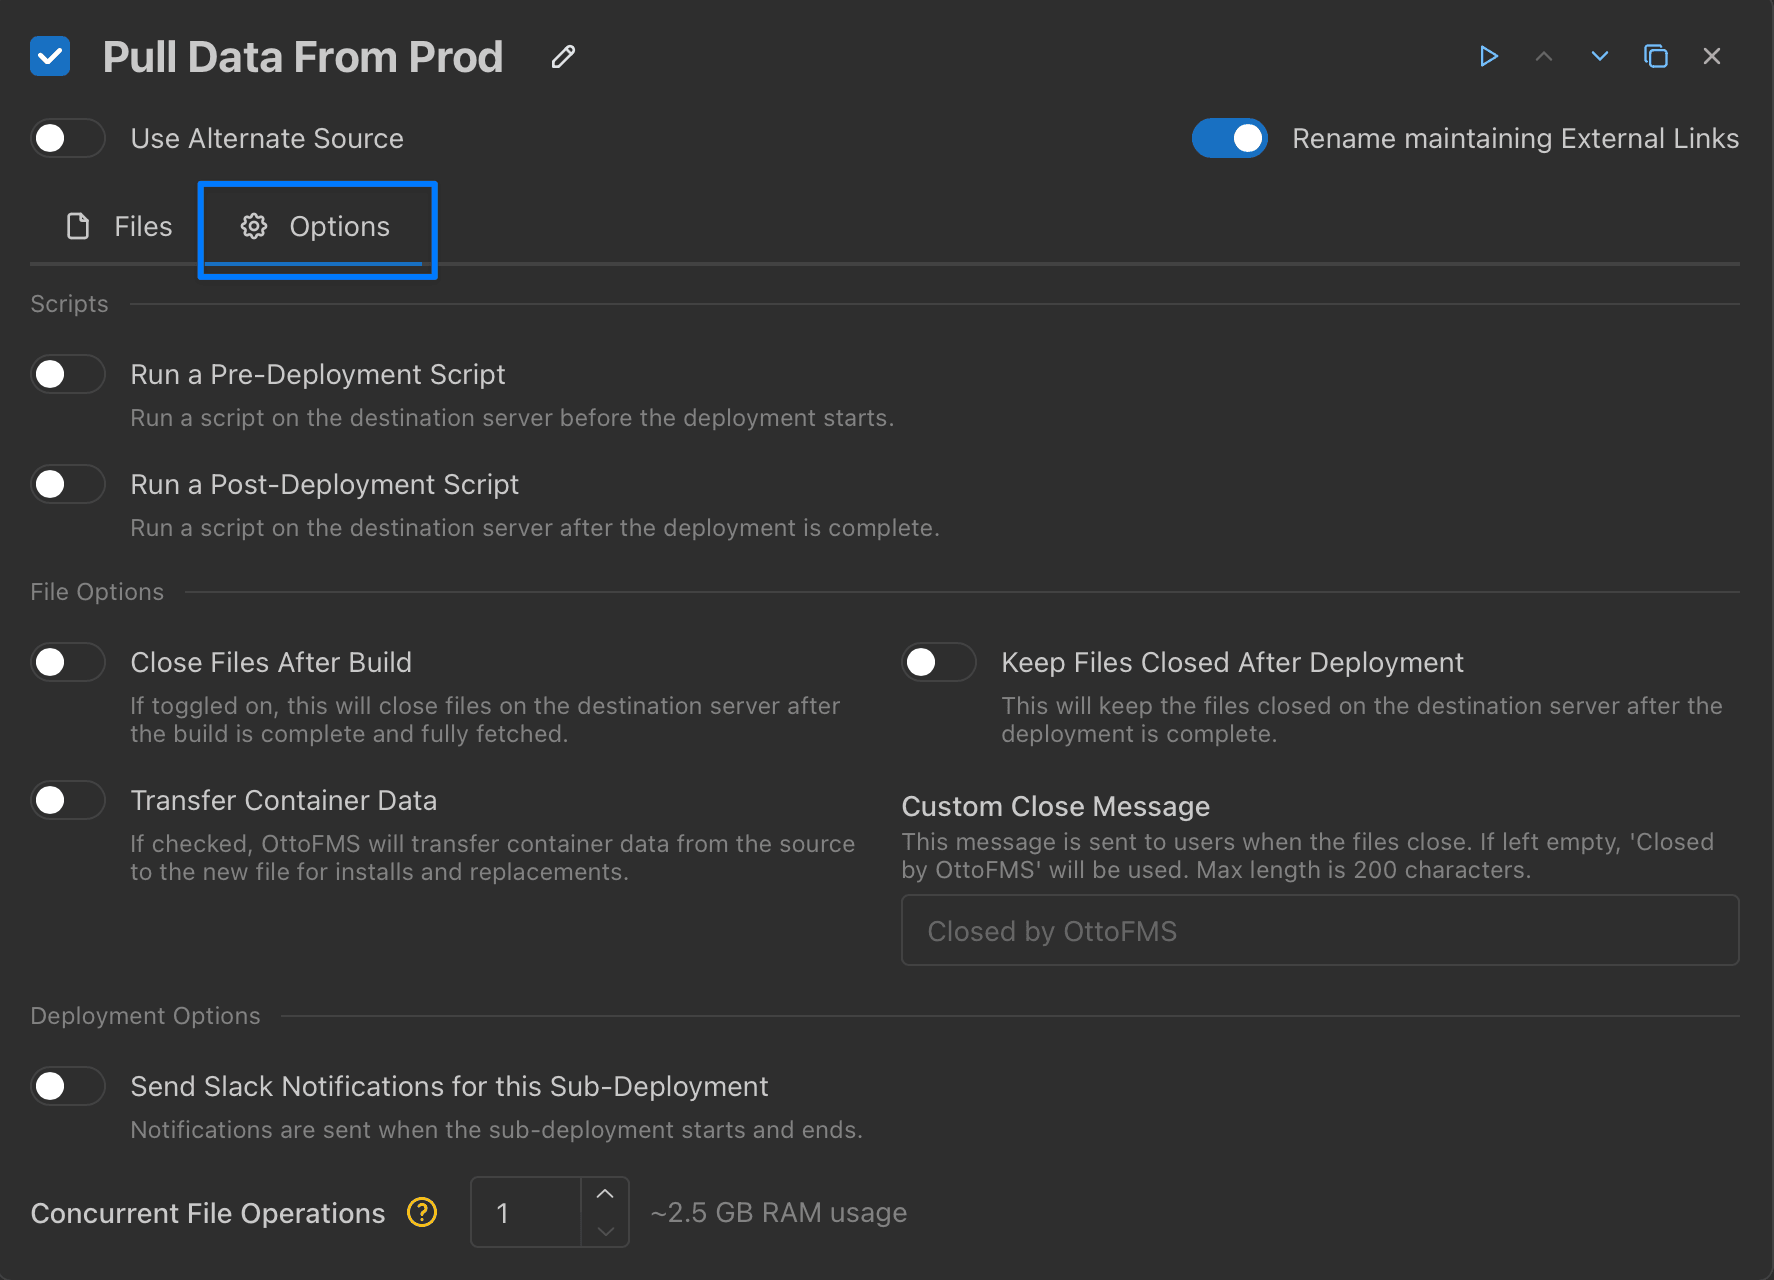
Task: Click the Concurrent File Operations help icon
Action: (x=422, y=1212)
